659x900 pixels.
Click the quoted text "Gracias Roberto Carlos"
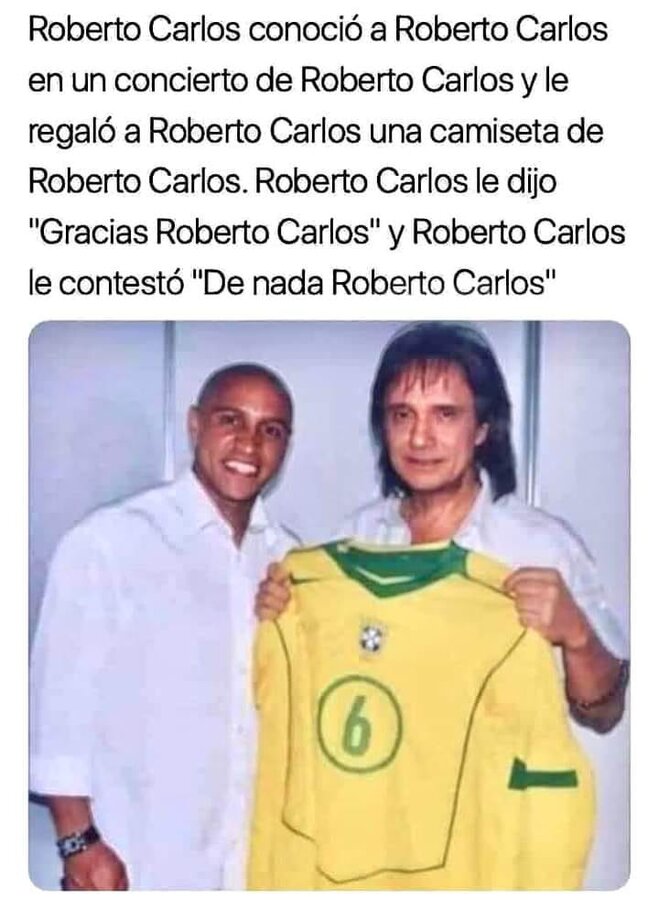pyautogui.click(x=206, y=232)
